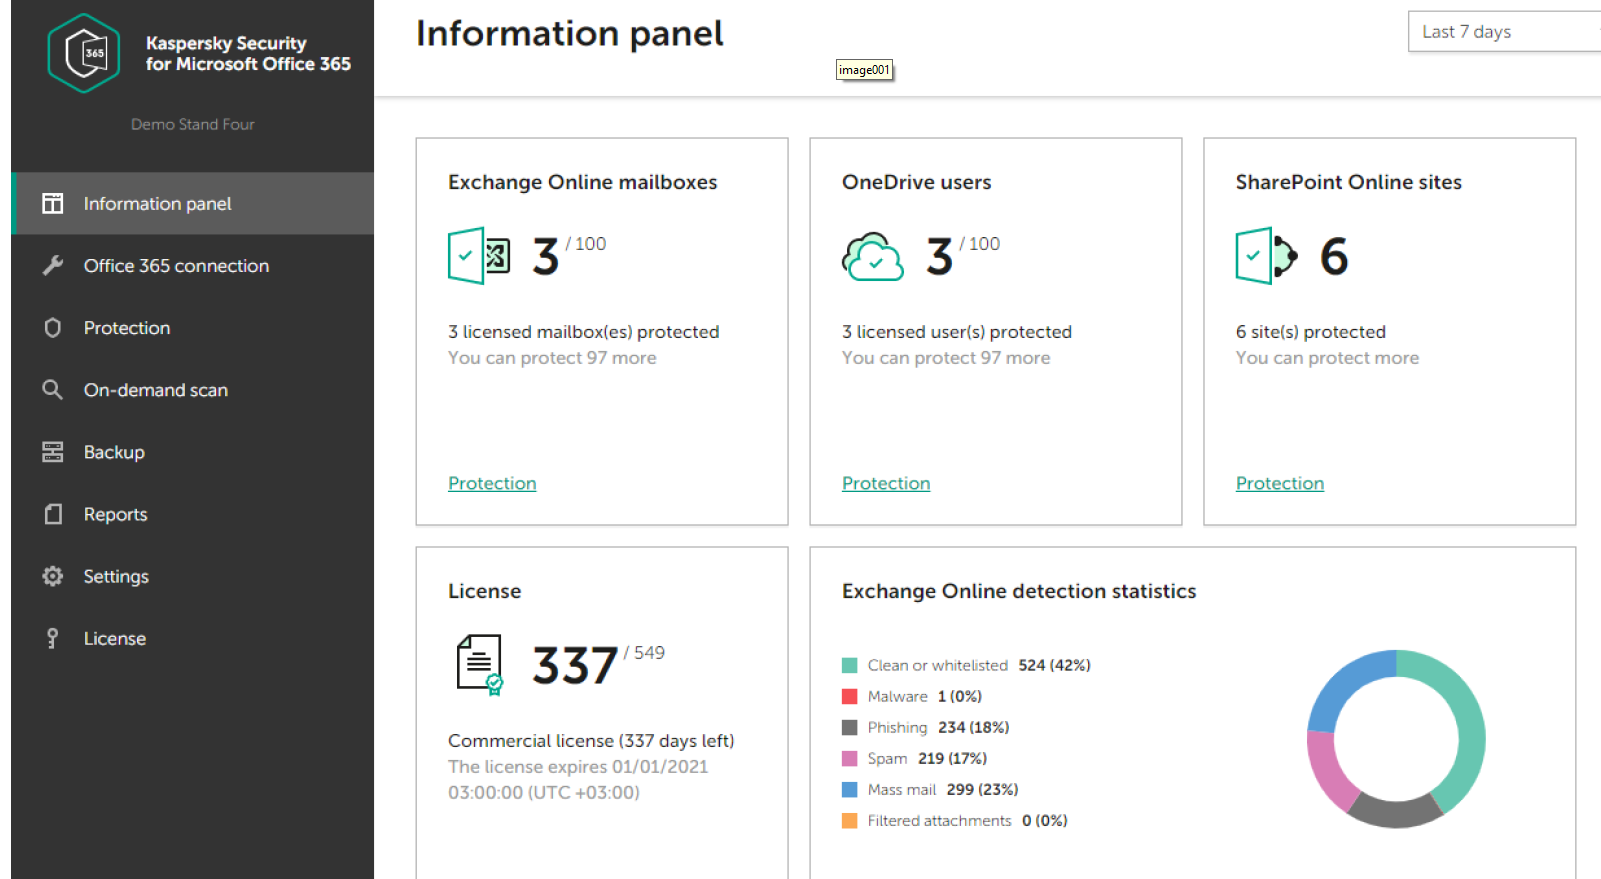Screen dimensions: 1601x879
Task: Follow Protection link in Exchange Online mailboxes card
Action: [x=492, y=484]
